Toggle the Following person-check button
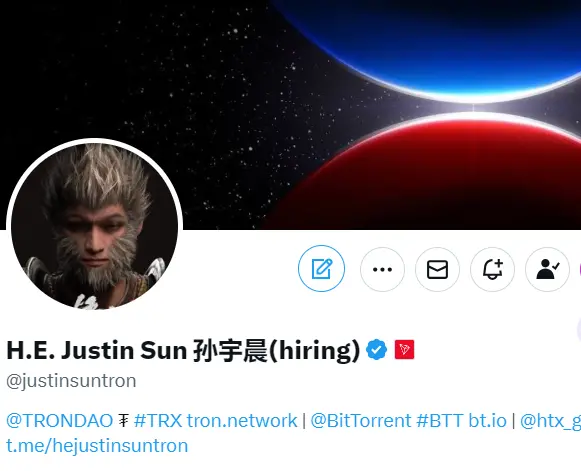Screen dimensions: 581x471 click(x=547, y=269)
